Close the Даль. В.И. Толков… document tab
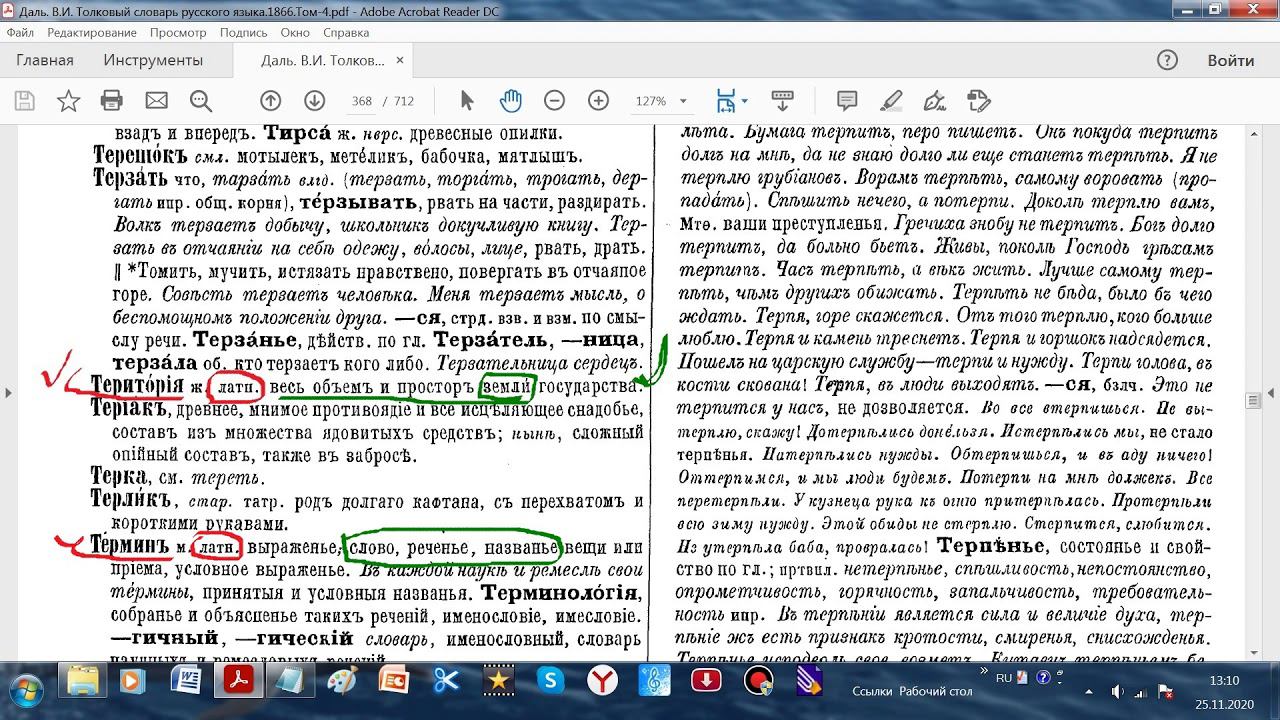 pyautogui.click(x=401, y=60)
